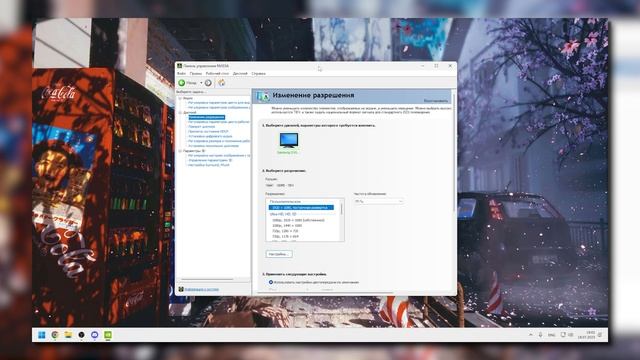
Task: Open the Дисплей menu
Action: 240,73
